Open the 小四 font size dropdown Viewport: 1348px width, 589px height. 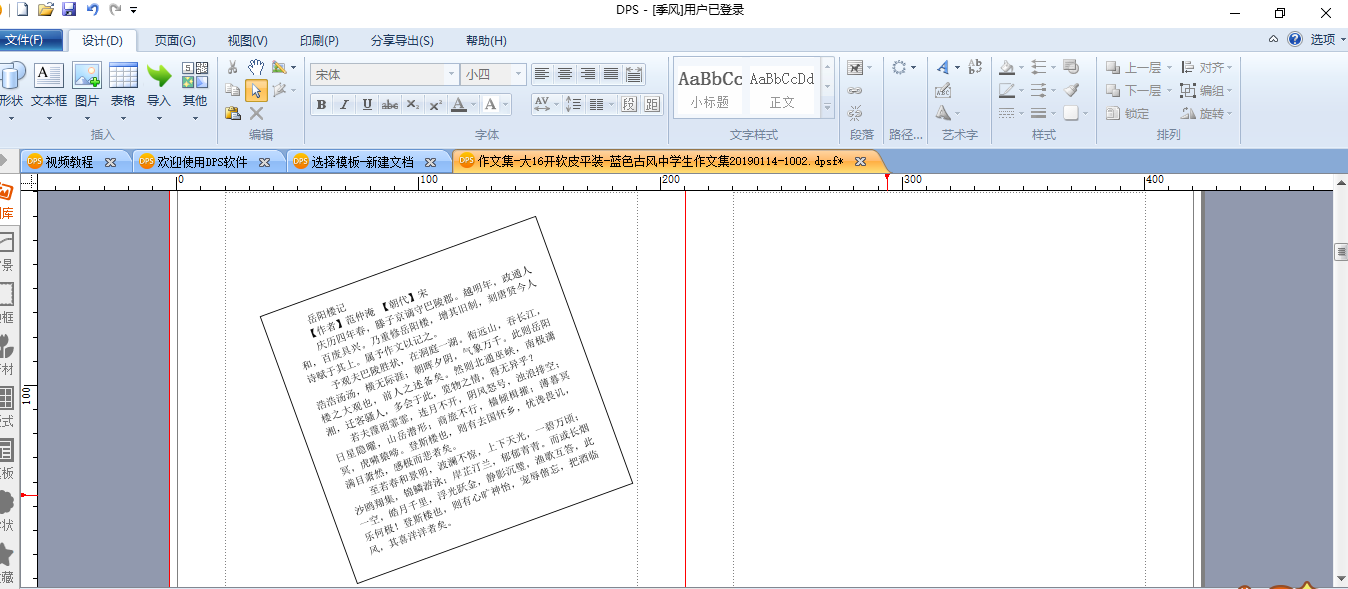[518, 75]
